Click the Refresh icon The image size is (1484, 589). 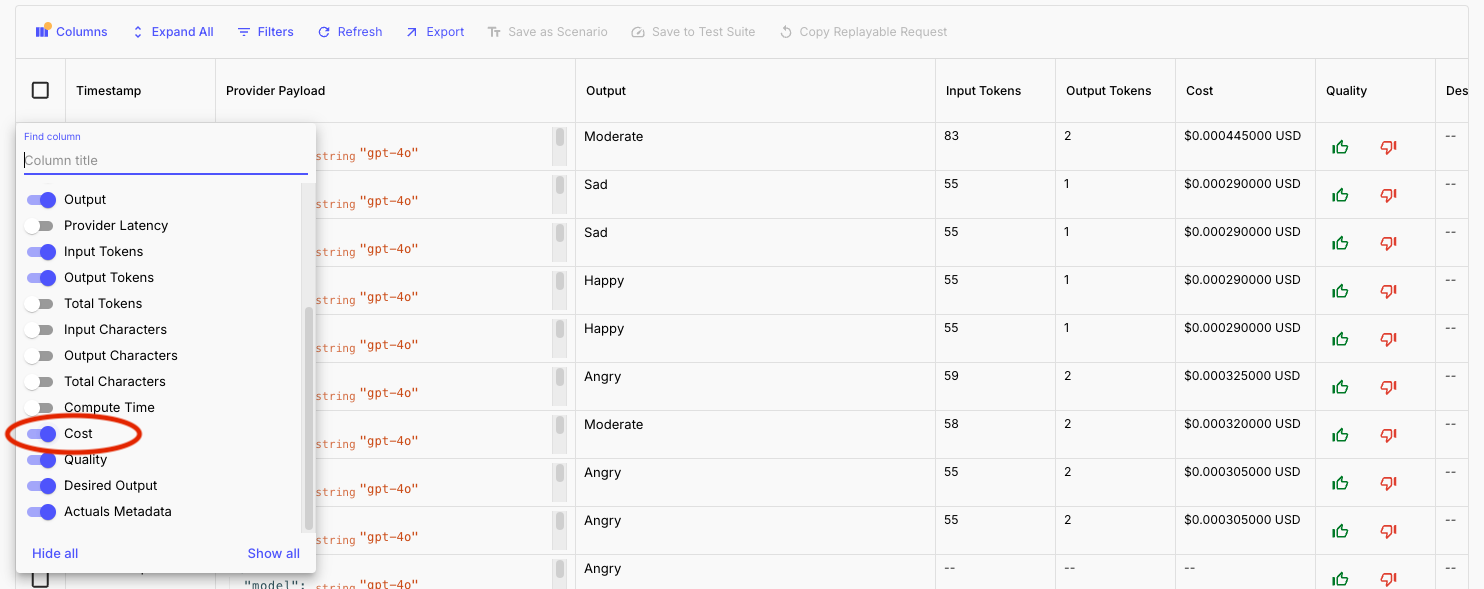(x=324, y=32)
